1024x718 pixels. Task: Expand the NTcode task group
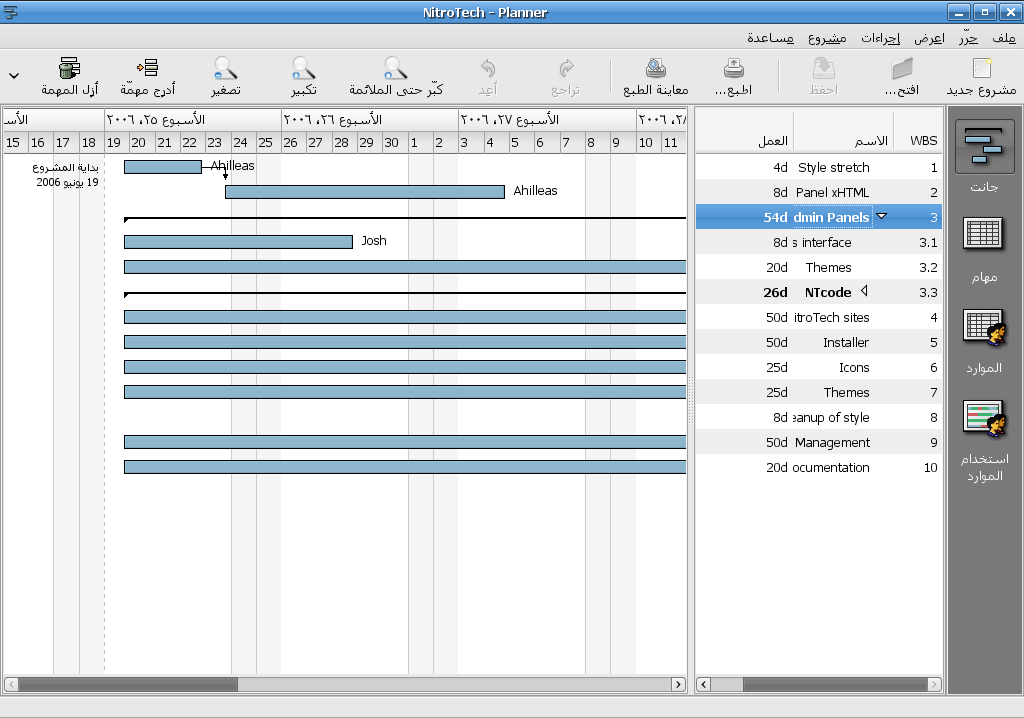864,292
